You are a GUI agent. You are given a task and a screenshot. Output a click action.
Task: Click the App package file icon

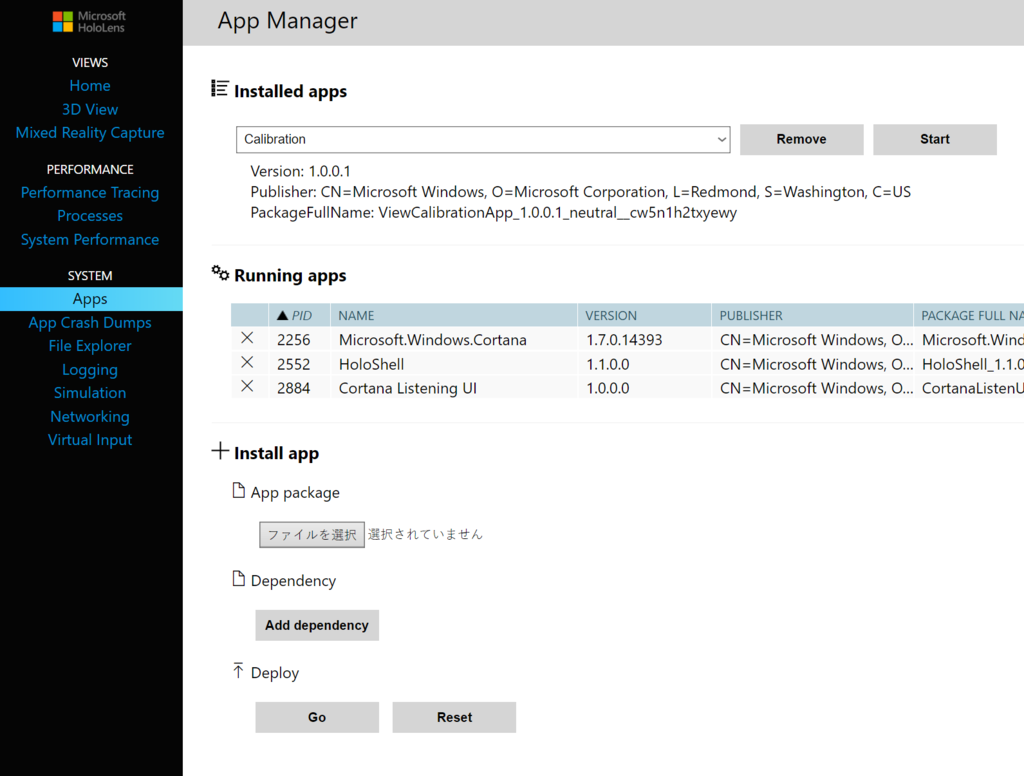(x=238, y=491)
